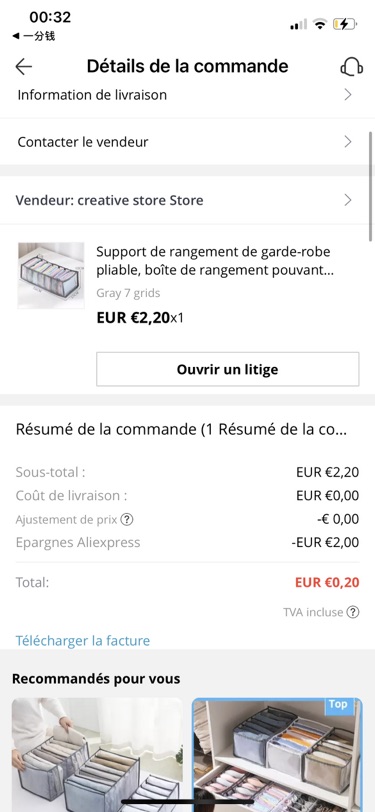Open Vendeur creative store Store chevron
Screen dimensions: 375x812
click(348, 200)
